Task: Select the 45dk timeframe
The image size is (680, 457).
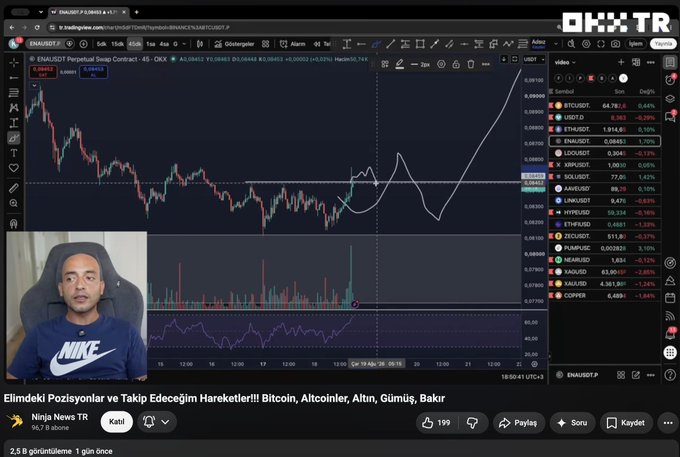Action: click(135, 44)
